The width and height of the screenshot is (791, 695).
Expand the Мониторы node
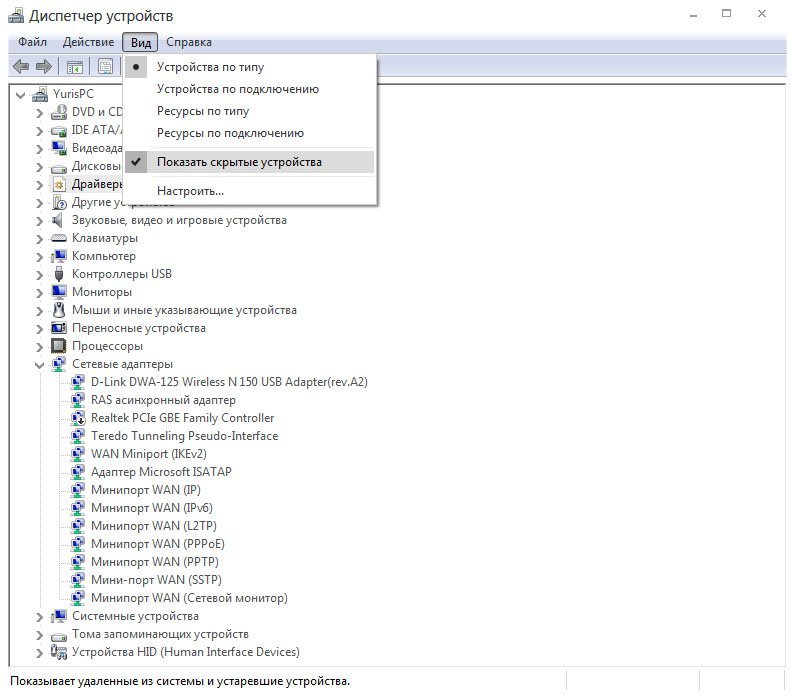(39, 293)
